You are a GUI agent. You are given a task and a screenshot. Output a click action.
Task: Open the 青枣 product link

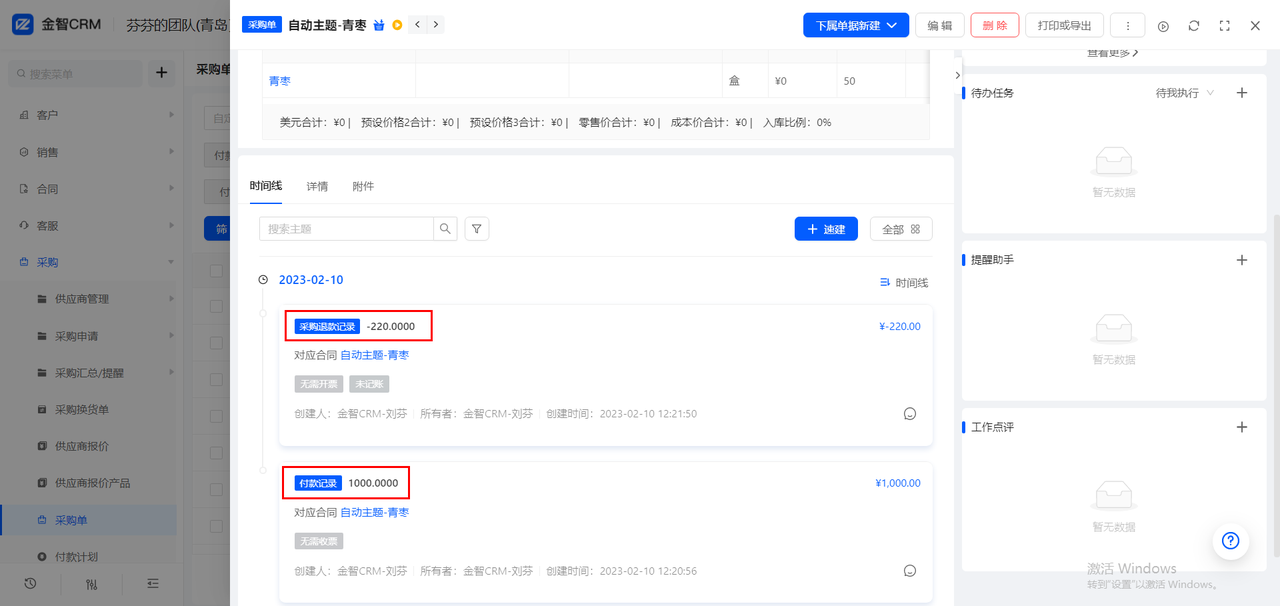(x=279, y=81)
